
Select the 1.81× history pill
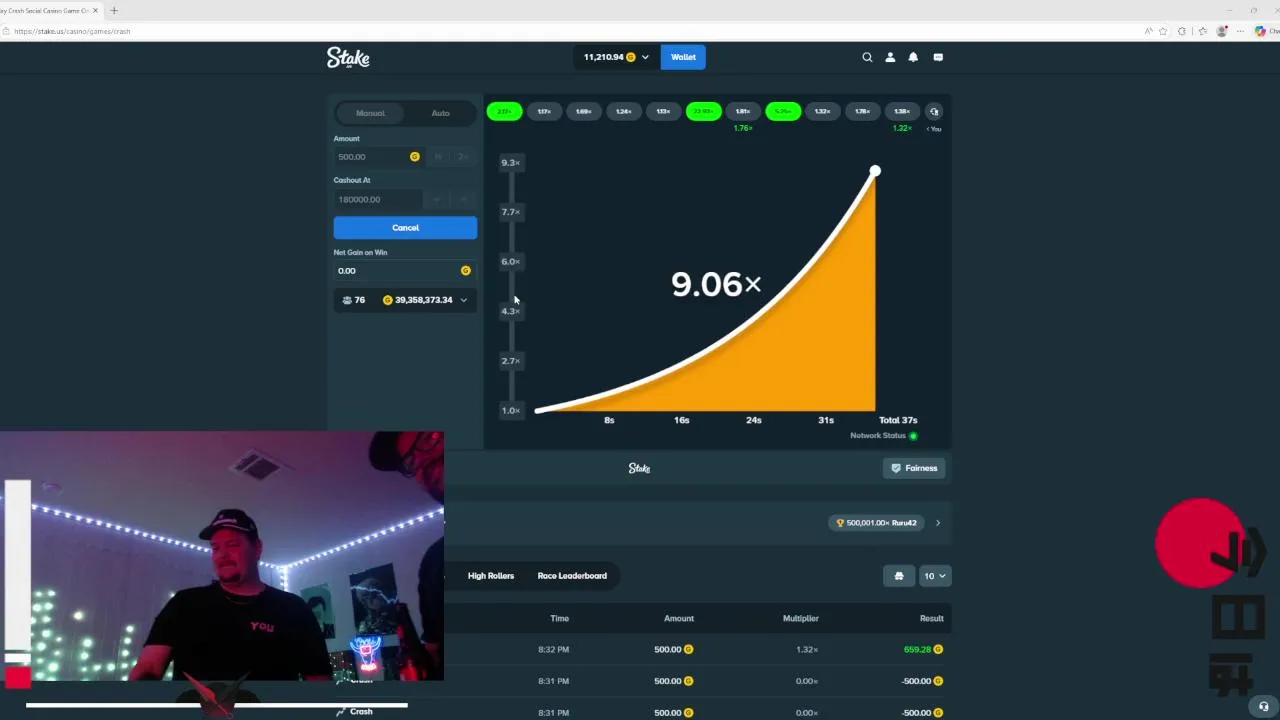(x=743, y=112)
